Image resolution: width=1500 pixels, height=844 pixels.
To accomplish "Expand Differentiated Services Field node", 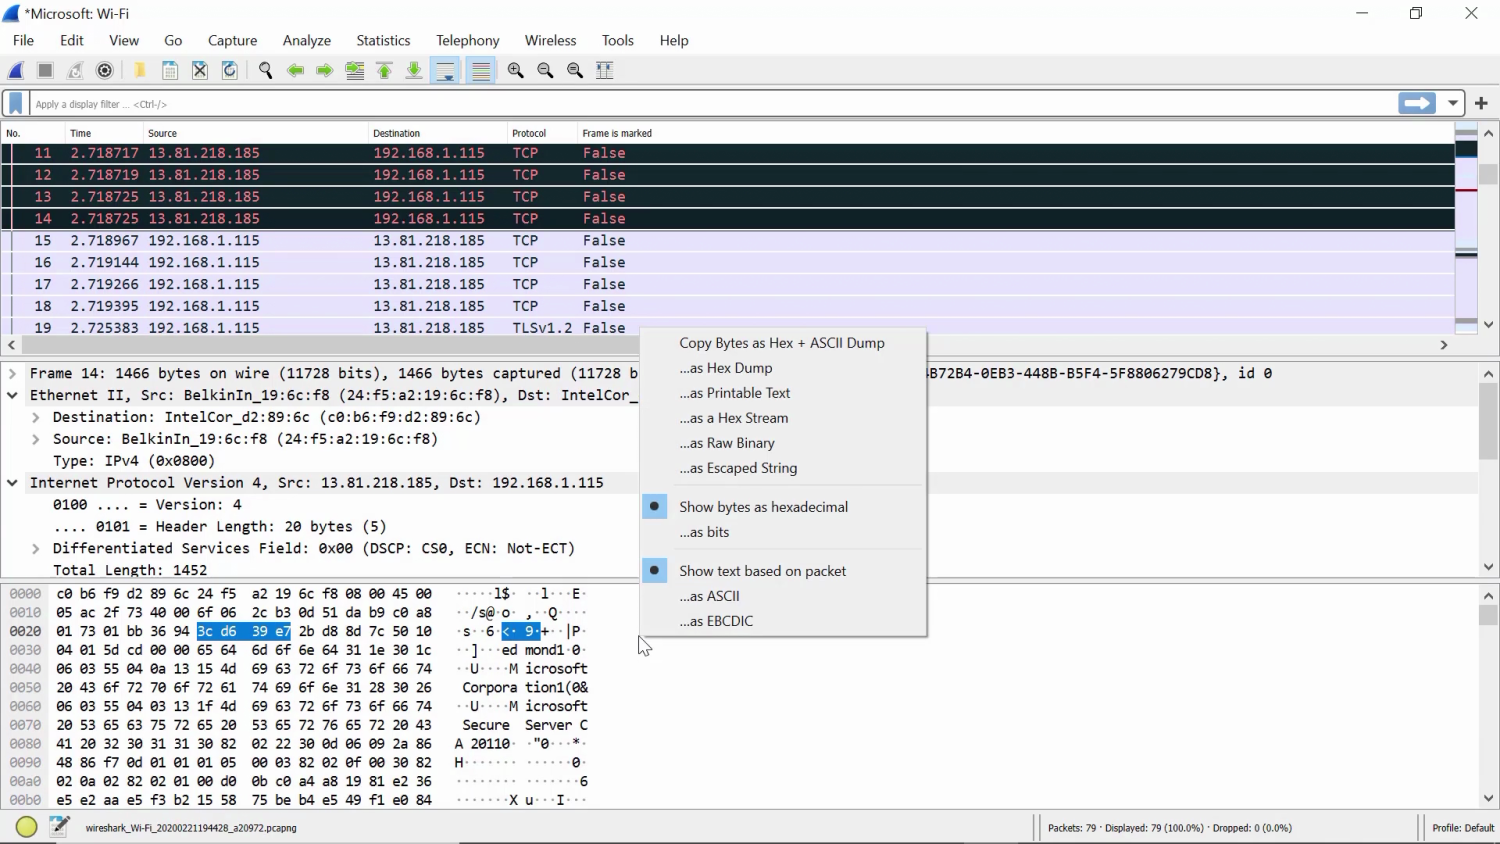I will pyautogui.click(x=35, y=548).
